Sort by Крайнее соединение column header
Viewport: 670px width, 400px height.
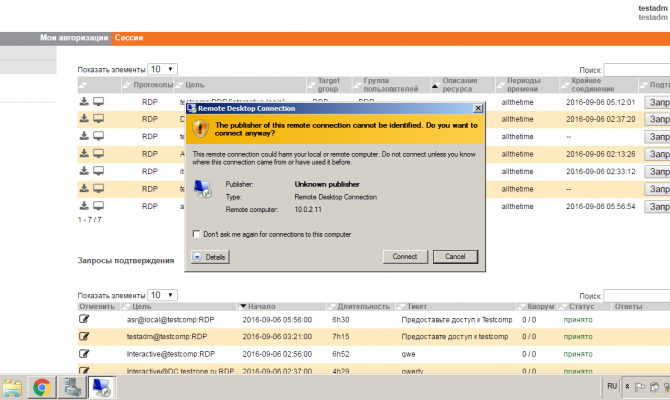point(599,85)
